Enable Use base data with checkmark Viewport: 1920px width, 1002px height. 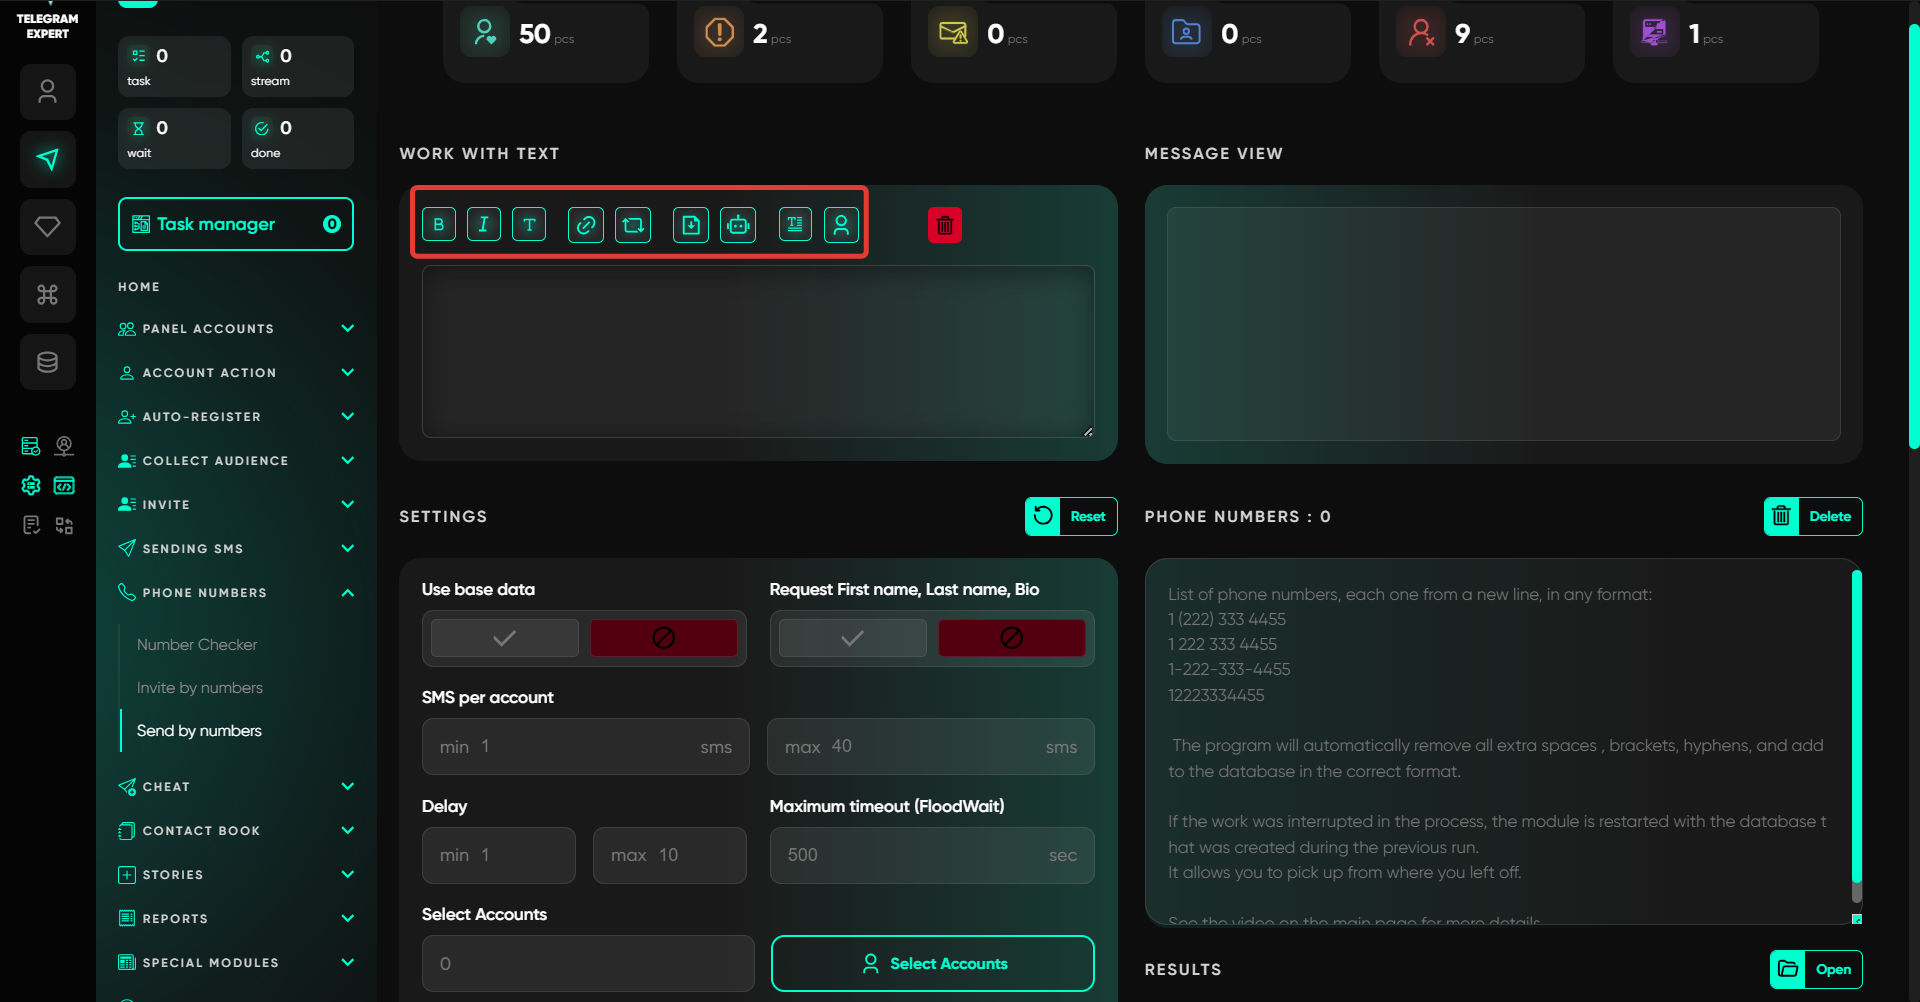click(505, 638)
